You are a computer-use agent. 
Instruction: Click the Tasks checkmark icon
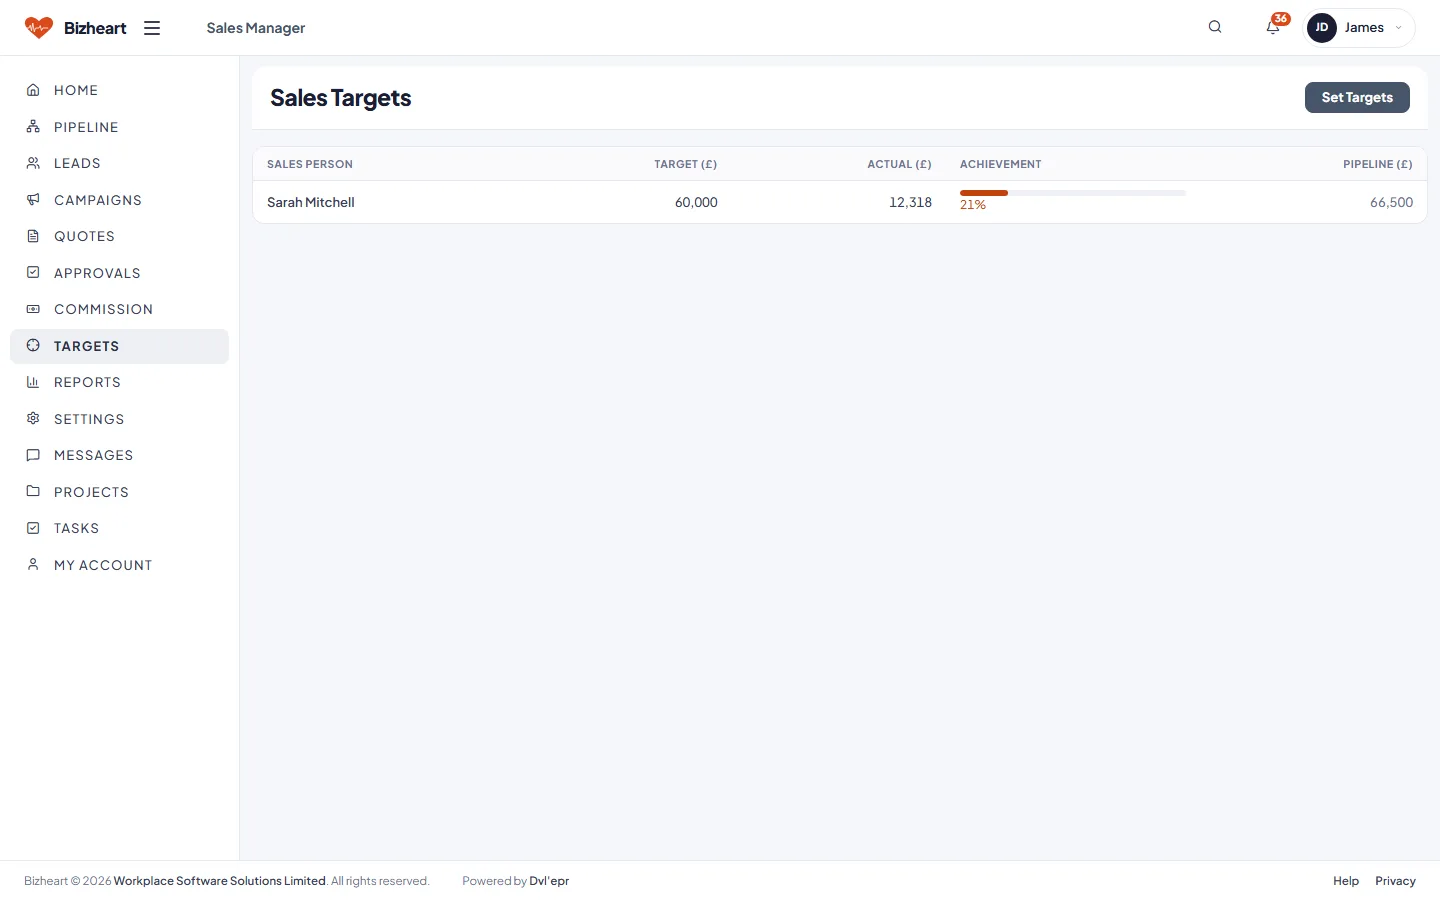click(x=33, y=528)
